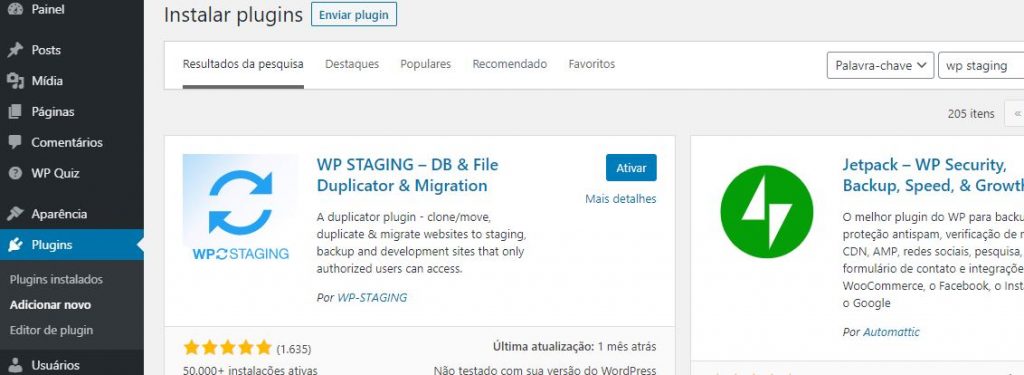Viewport: 1024px width, 375px height.
Task: Click the WP Quiz question mark icon
Action: click(x=15, y=173)
